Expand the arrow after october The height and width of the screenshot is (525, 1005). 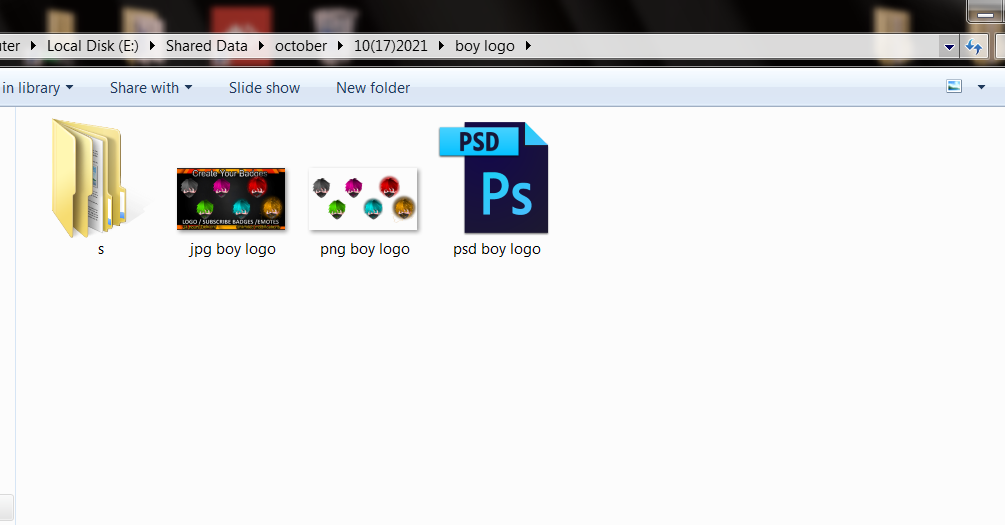(340, 46)
